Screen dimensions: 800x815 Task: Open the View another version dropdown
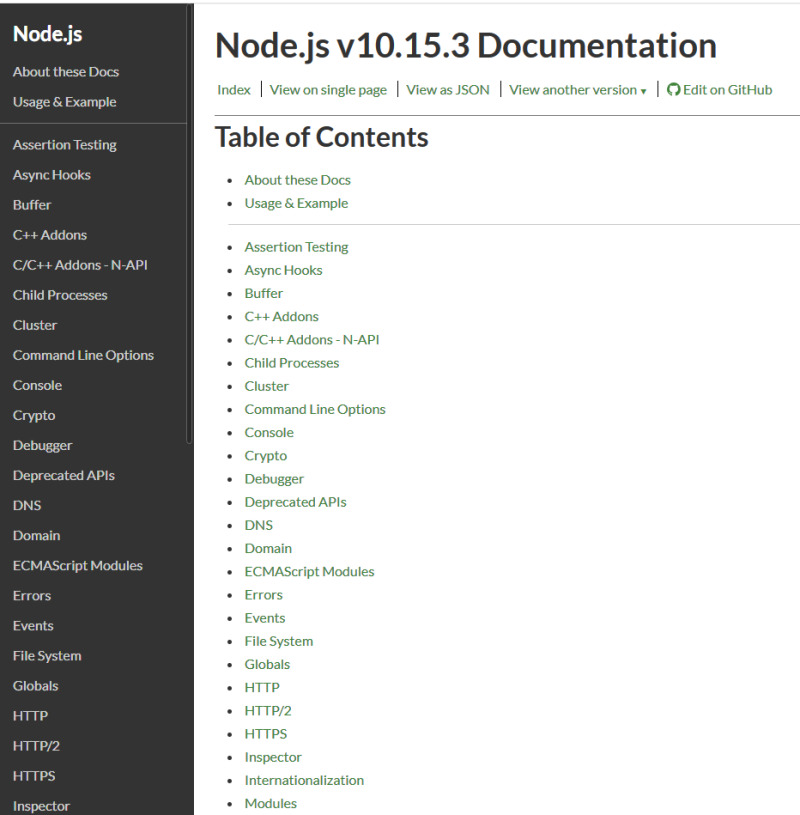578,90
